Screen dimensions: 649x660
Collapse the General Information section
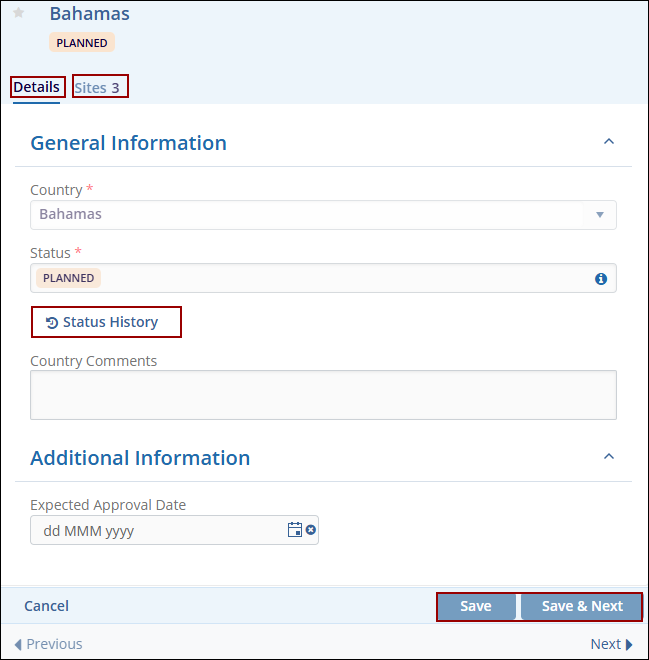point(608,142)
